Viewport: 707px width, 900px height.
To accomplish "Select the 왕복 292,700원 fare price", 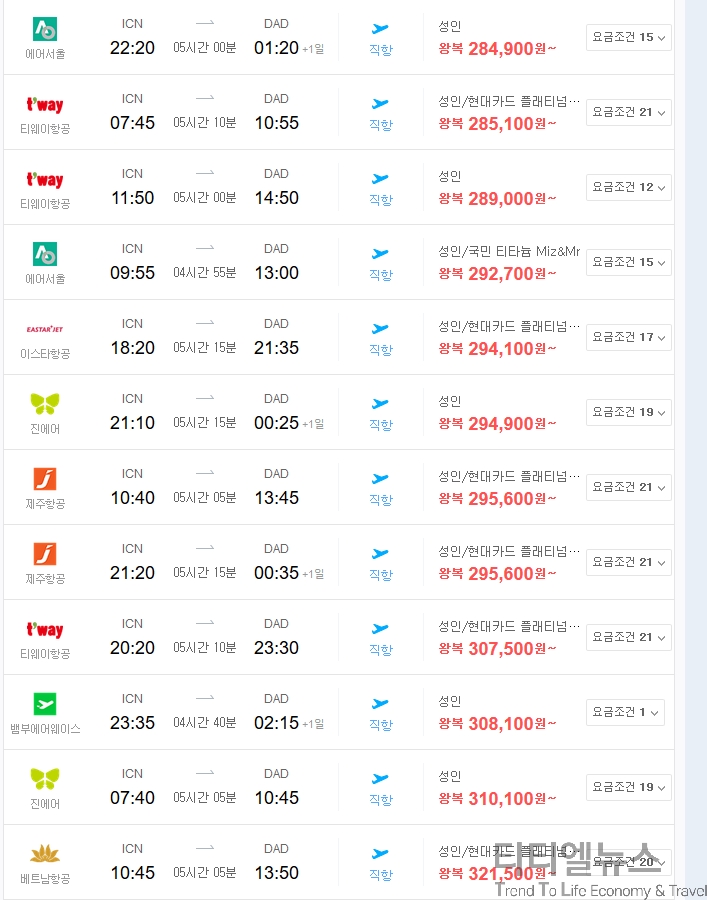I will point(498,274).
